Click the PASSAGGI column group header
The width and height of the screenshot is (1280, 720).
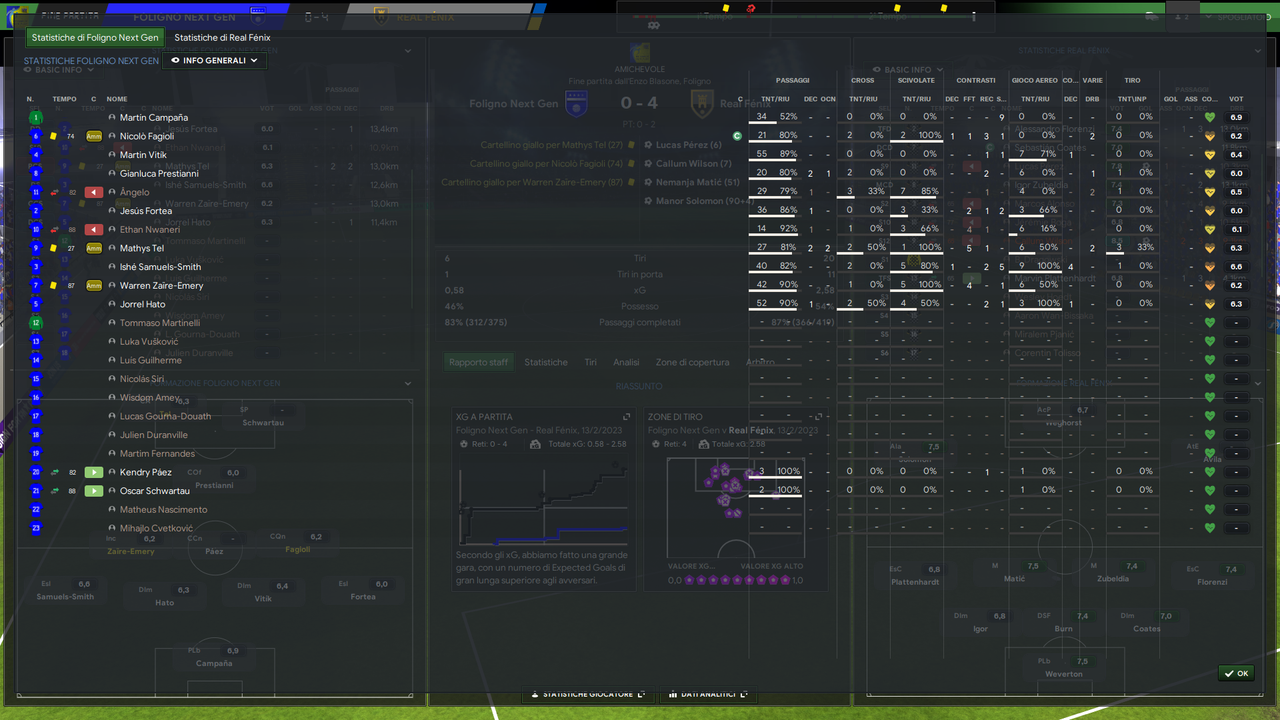point(792,80)
